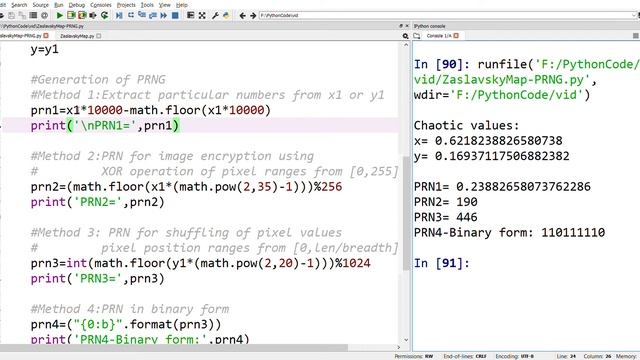
Task: Run selection or current line icon
Action: pos(93,16)
